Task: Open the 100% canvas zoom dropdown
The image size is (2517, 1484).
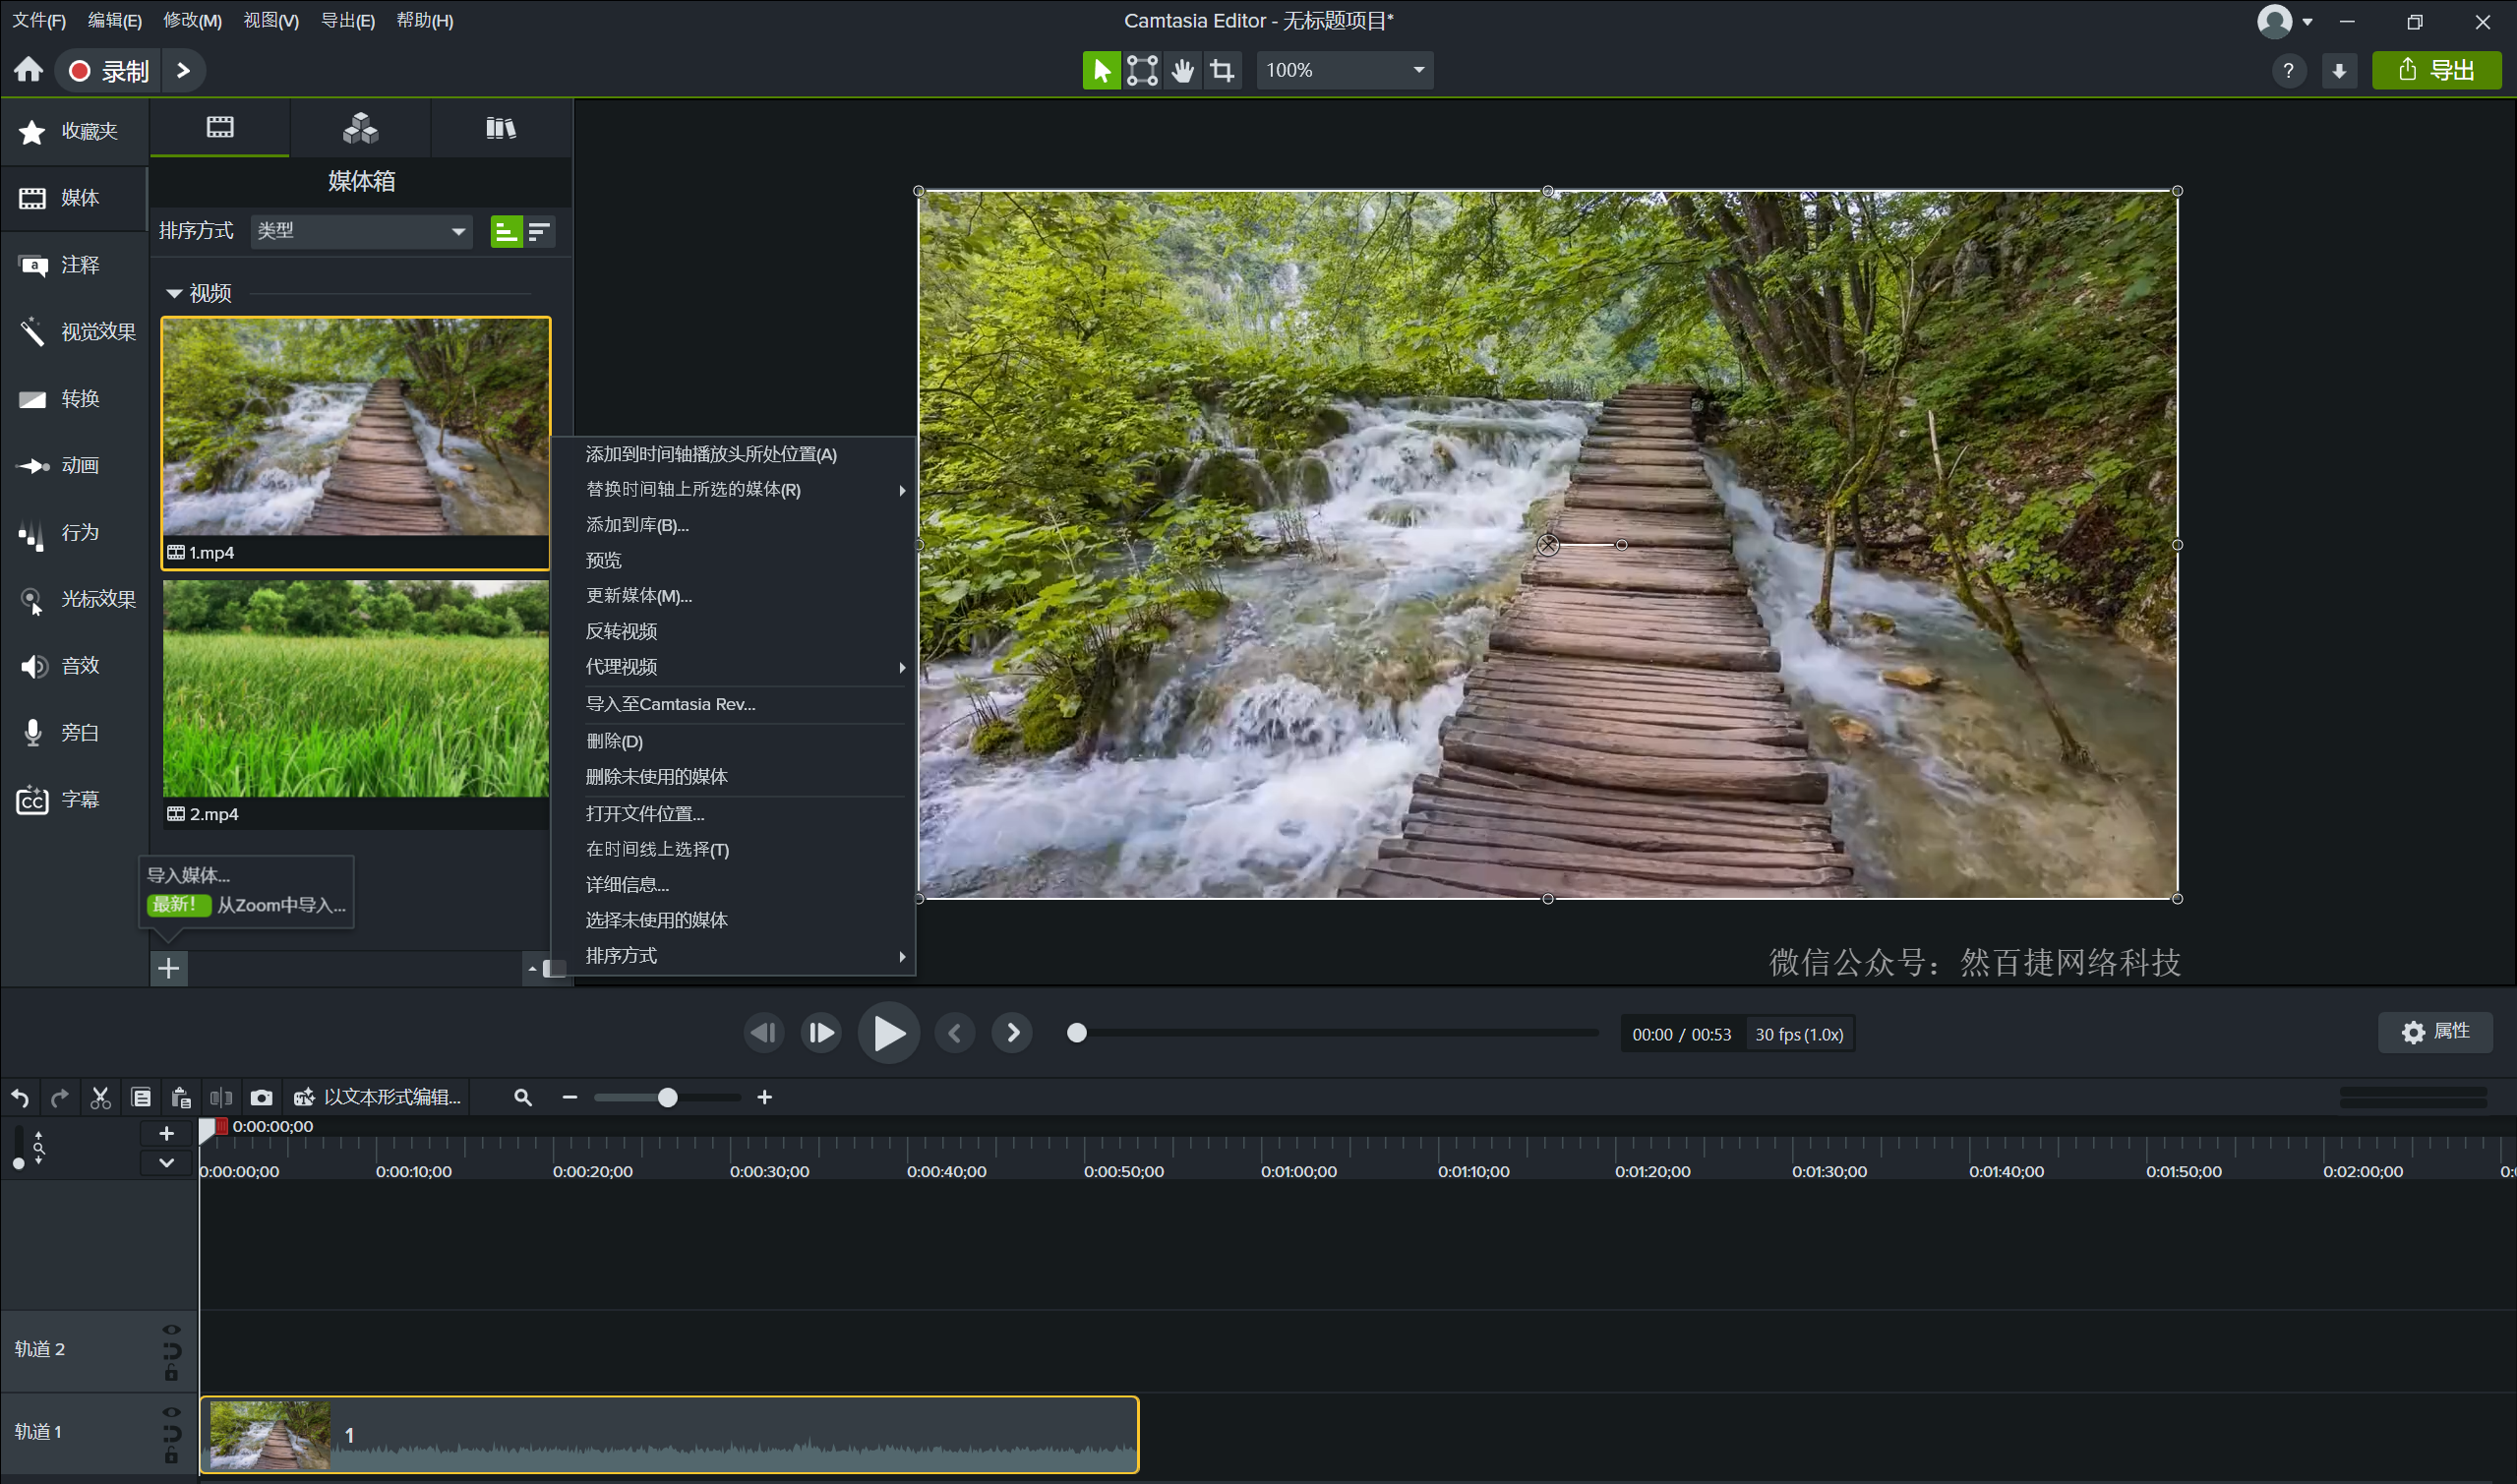Action: point(1343,70)
